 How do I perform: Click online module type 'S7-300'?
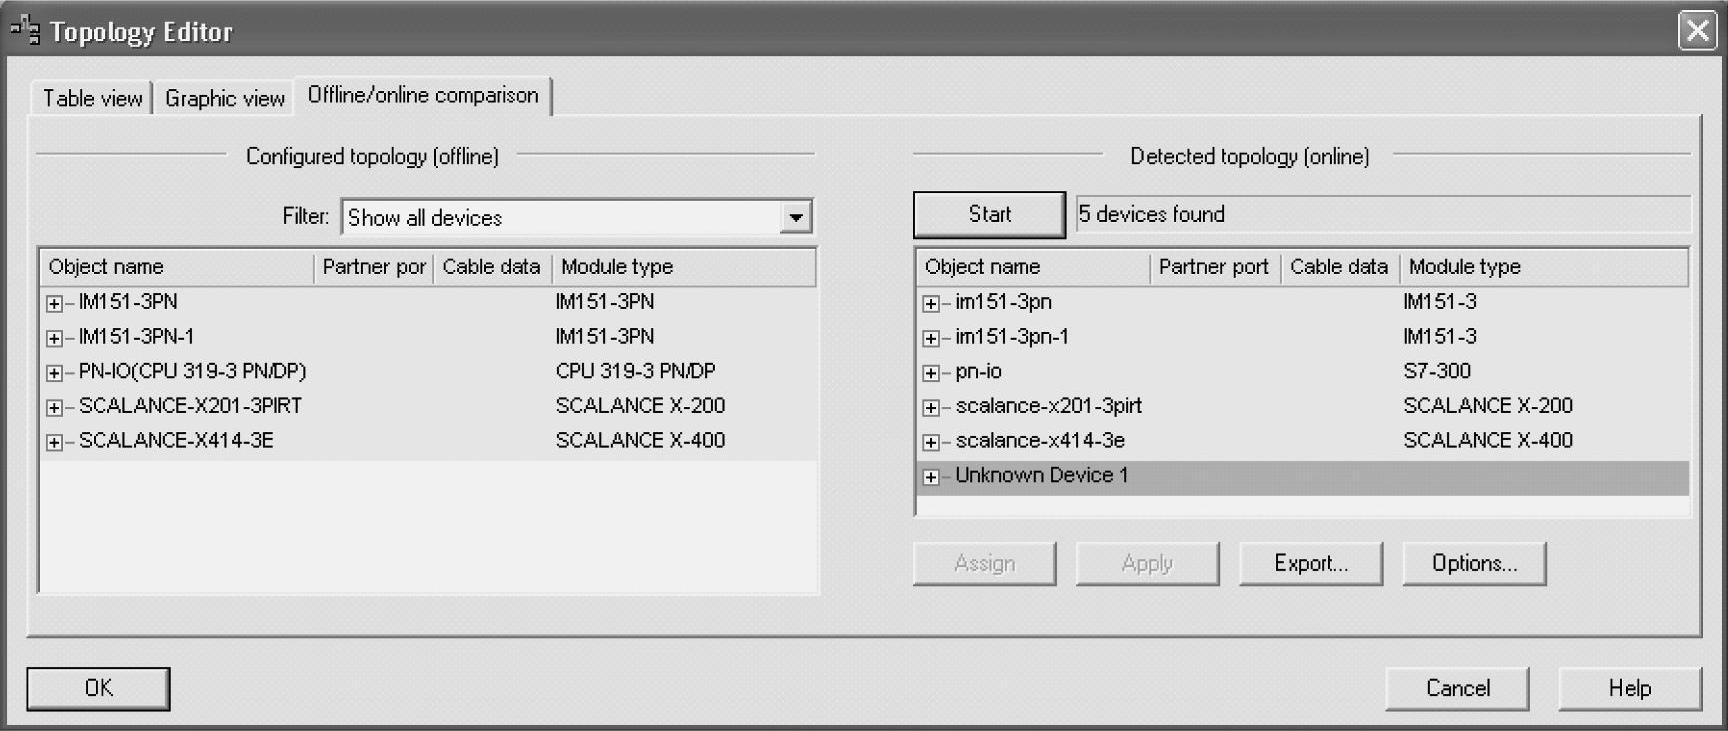coord(1437,371)
